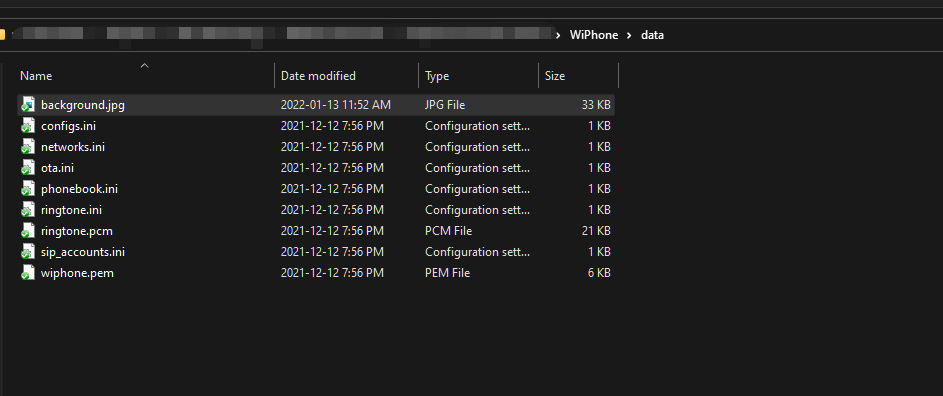Select the networks.ini file icon

tap(28, 147)
